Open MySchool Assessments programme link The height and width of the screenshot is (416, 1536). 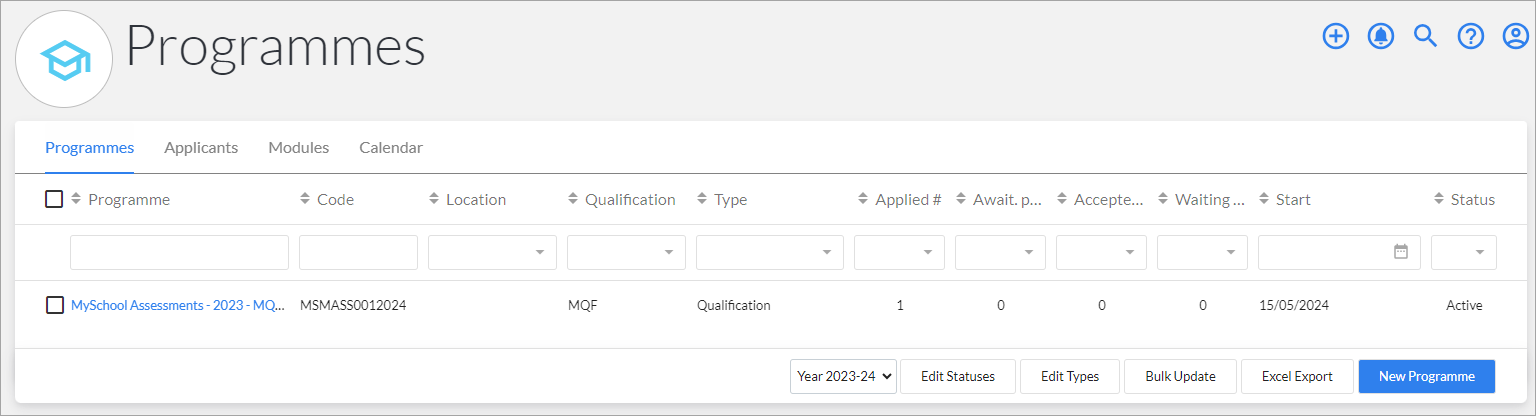[179, 305]
